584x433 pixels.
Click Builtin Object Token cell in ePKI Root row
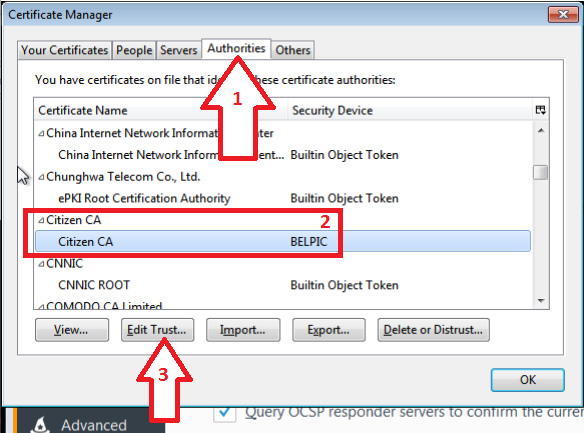point(345,198)
